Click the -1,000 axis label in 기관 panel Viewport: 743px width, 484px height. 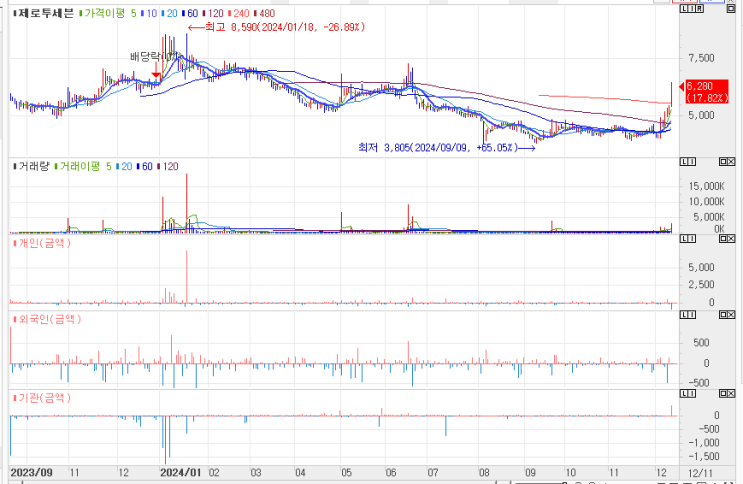pyautogui.click(x=704, y=443)
